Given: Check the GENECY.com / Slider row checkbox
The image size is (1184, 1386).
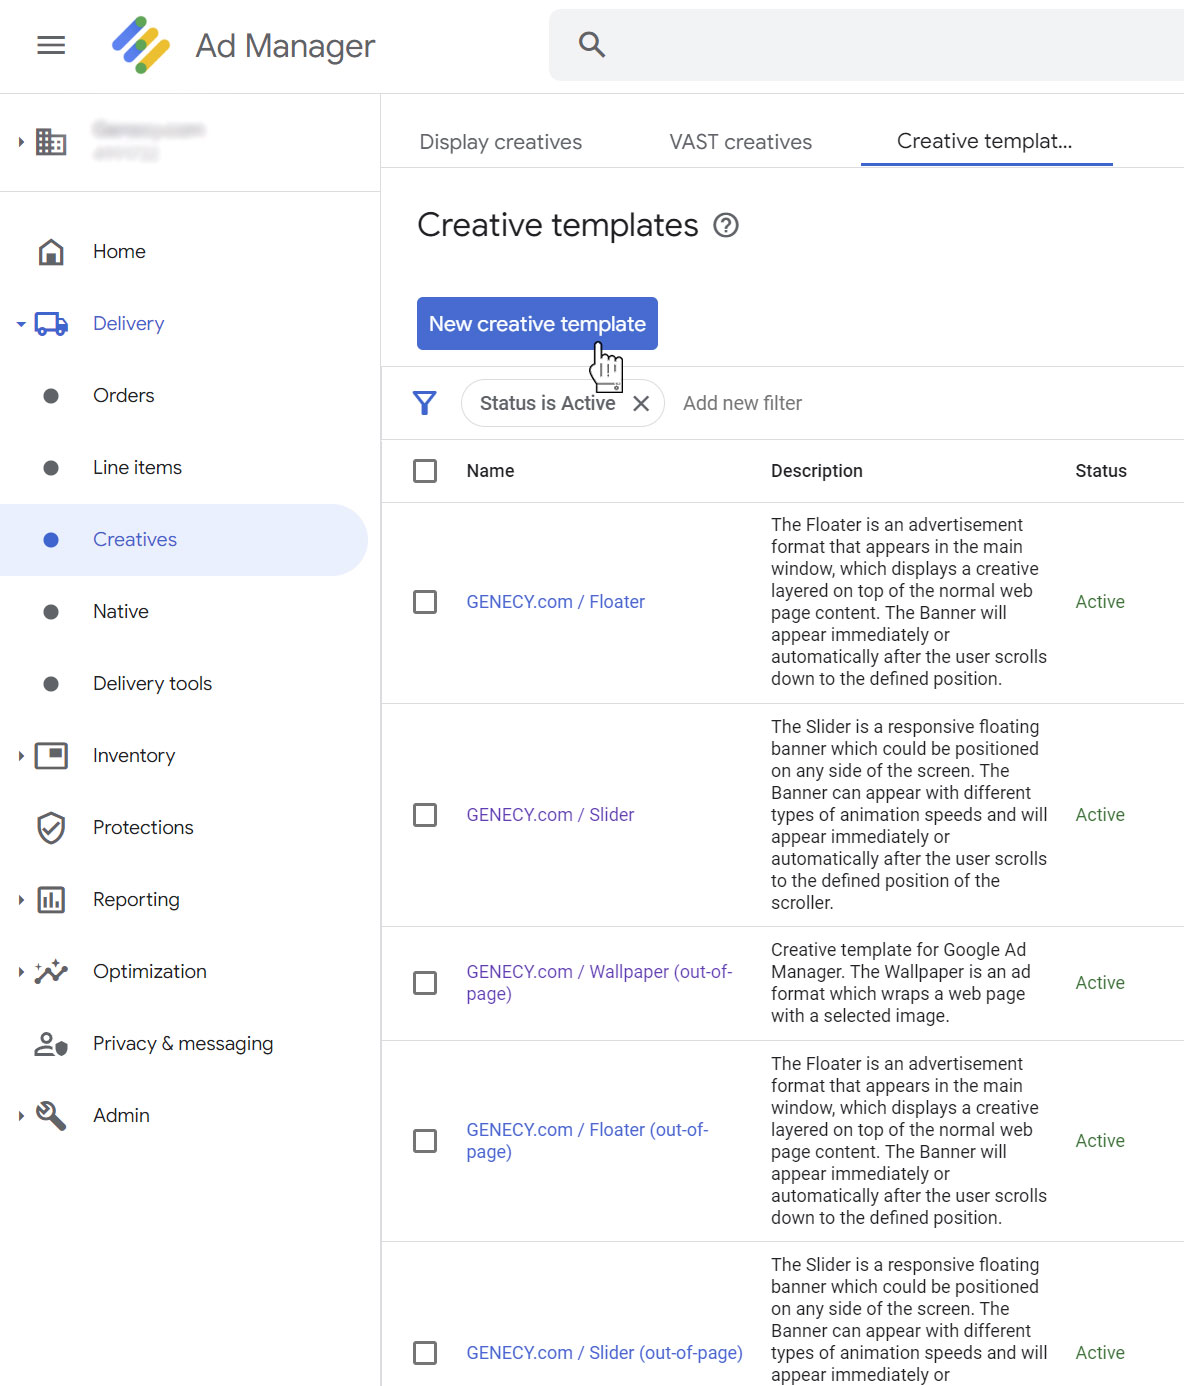Looking at the screenshot, I should pos(425,814).
